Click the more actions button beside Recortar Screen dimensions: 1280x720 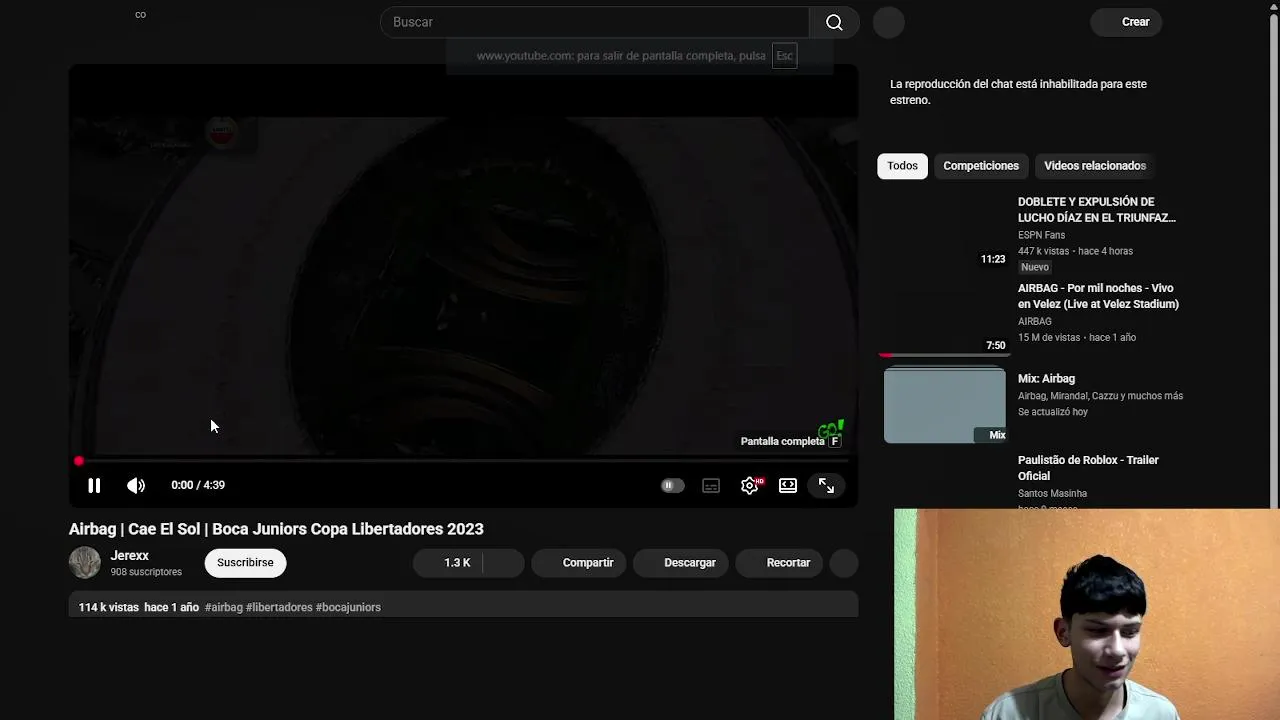coord(844,563)
